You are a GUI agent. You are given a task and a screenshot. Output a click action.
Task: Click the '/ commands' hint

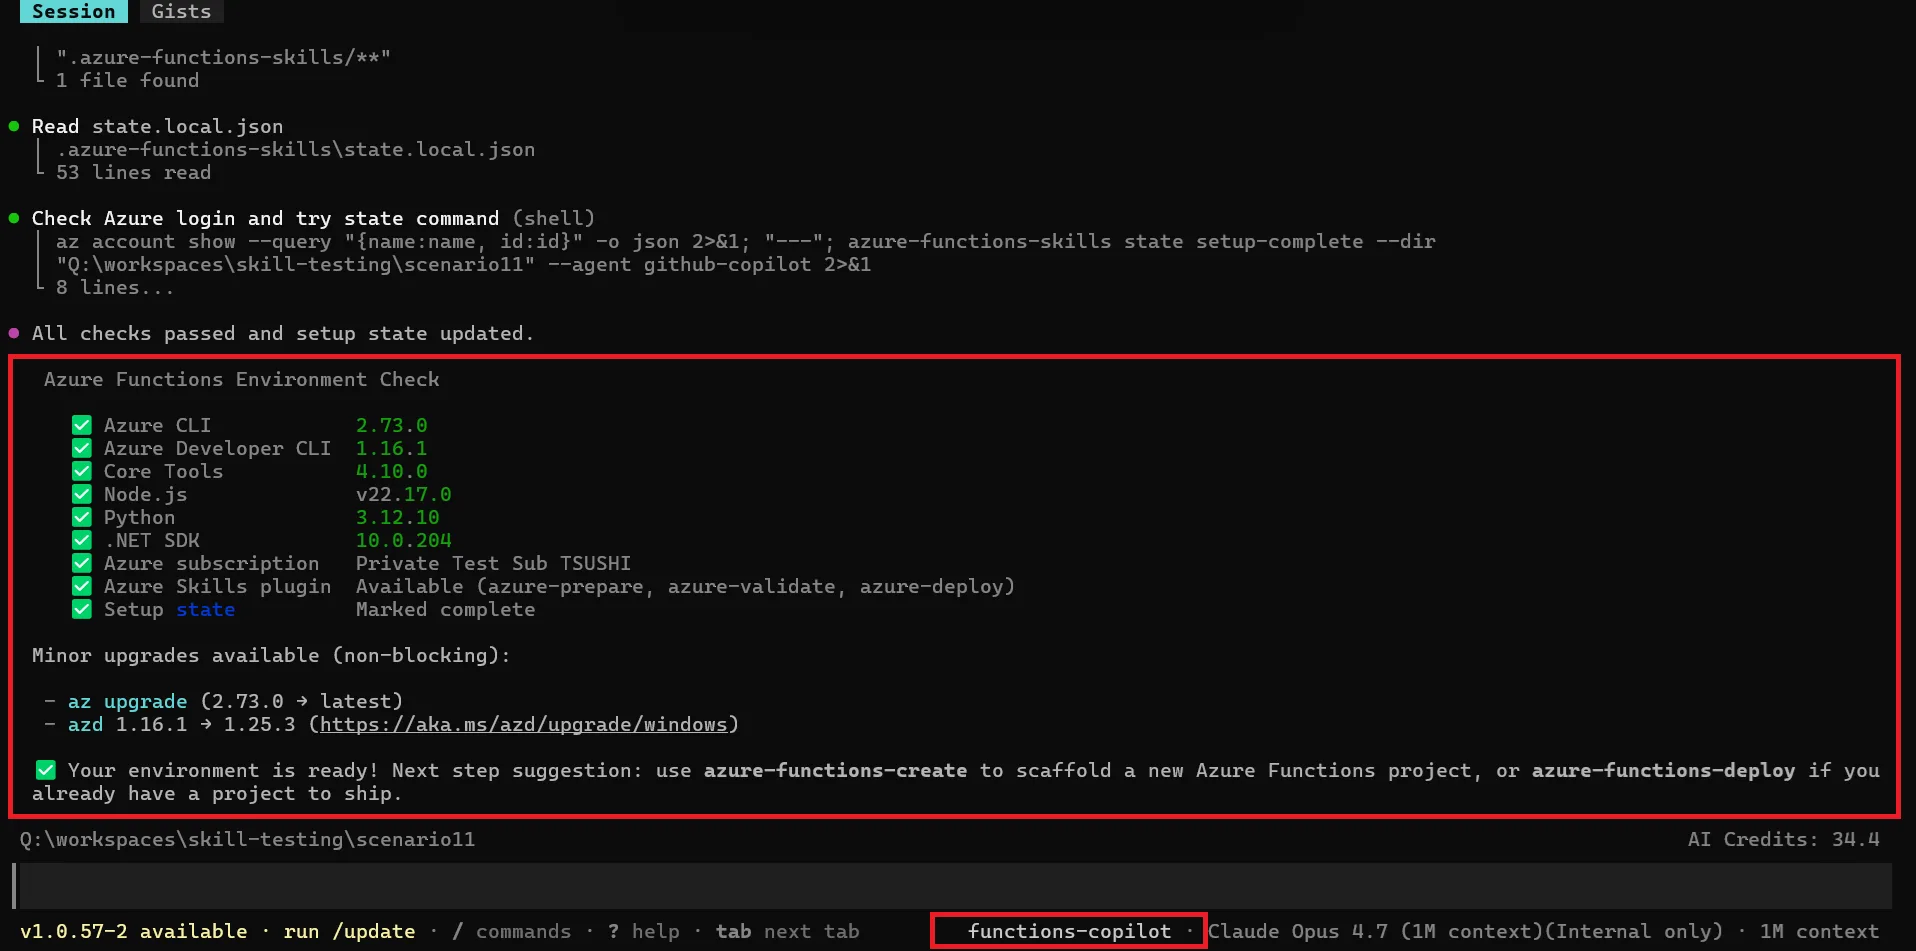(511, 931)
